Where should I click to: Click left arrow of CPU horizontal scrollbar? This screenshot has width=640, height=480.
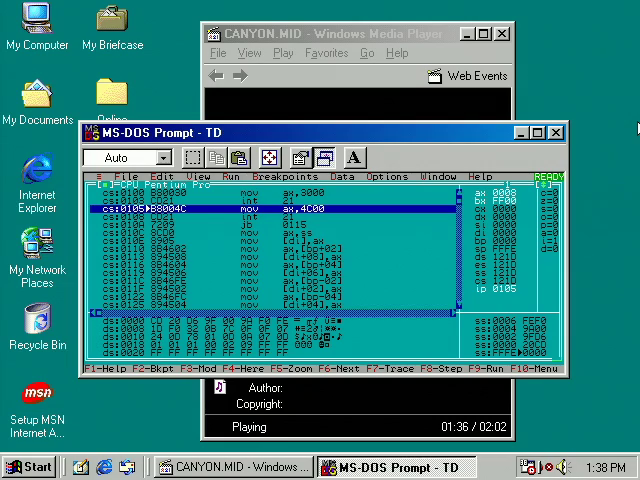(x=93, y=313)
